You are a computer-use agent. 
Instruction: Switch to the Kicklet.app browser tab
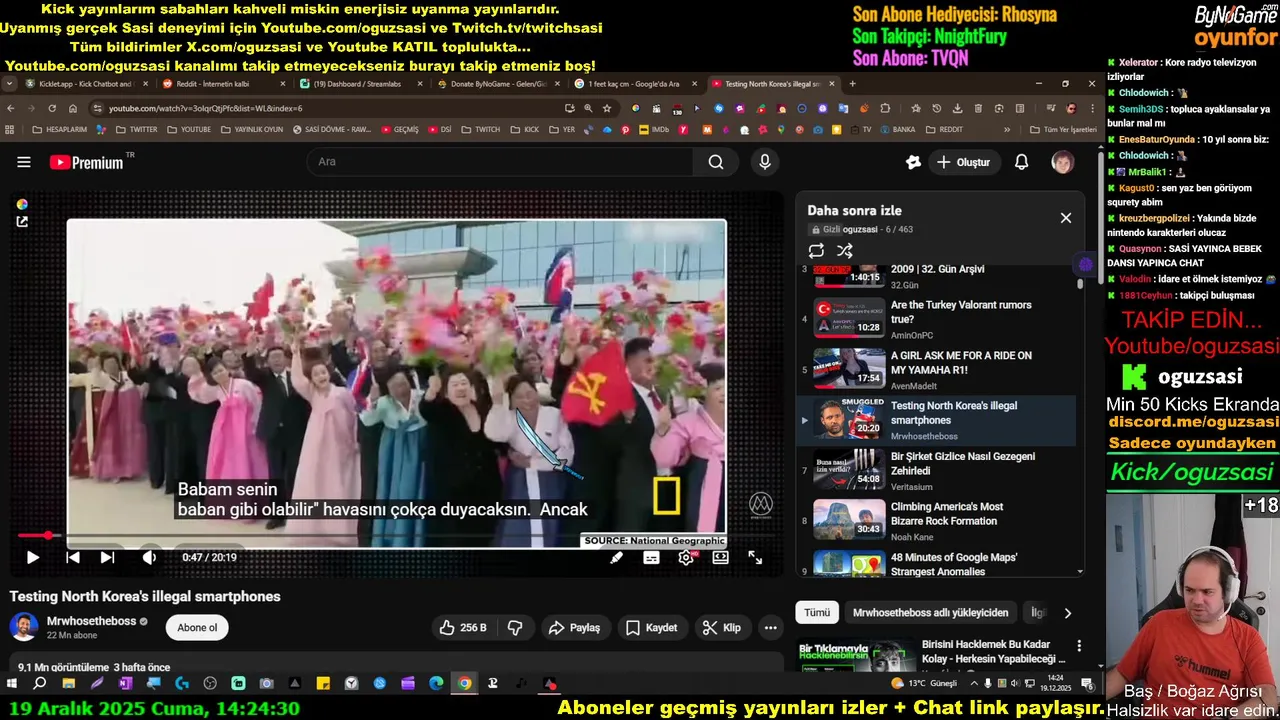pyautogui.click(x=88, y=84)
